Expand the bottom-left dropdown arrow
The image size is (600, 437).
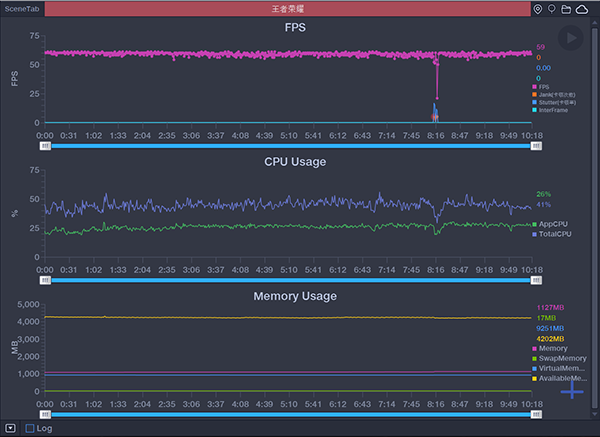pos(10,428)
